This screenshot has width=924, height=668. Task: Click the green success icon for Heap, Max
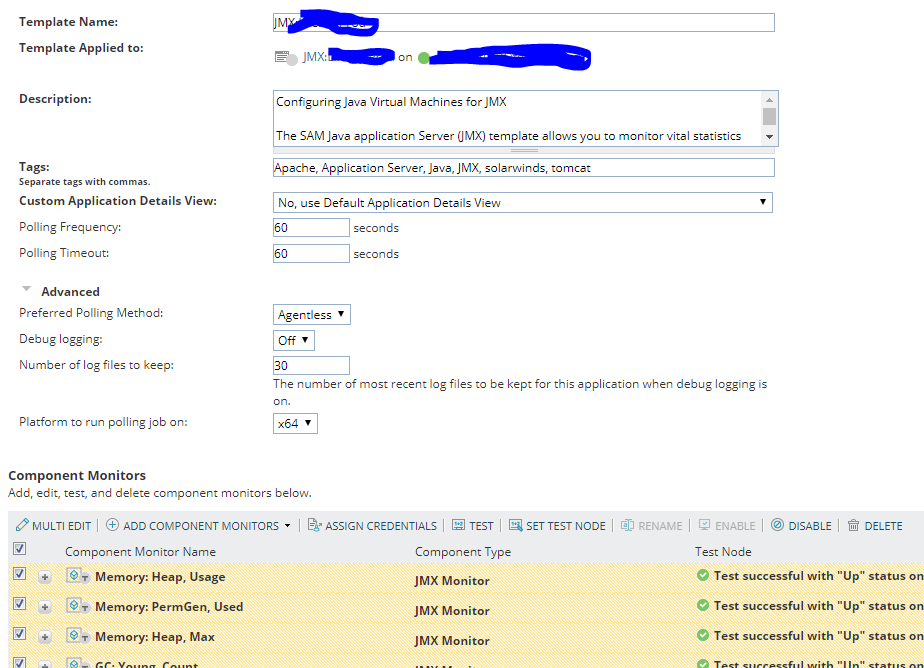[x=702, y=635]
